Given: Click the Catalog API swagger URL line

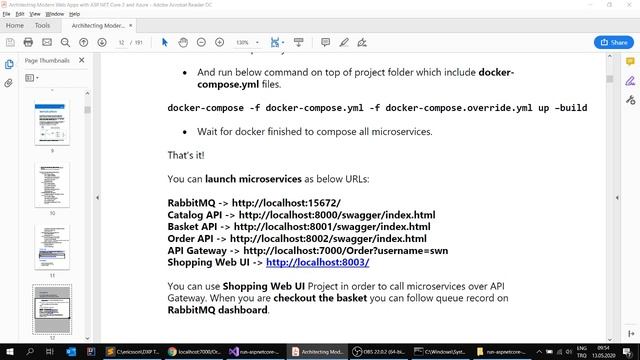Looking at the screenshot, I should coord(301,215).
